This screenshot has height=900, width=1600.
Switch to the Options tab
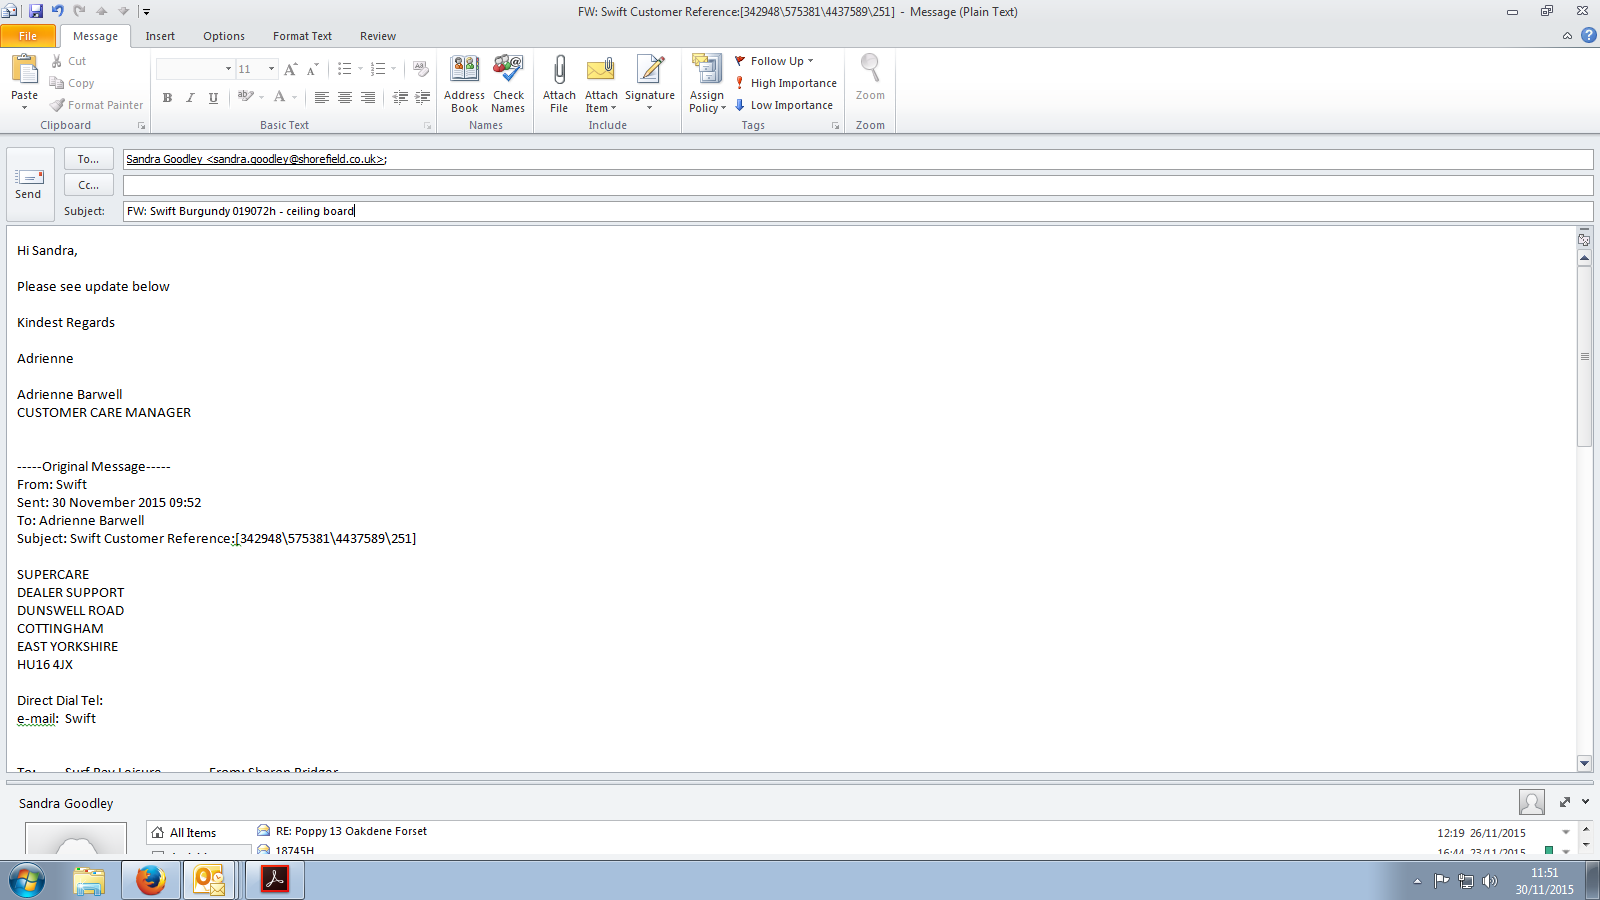[224, 36]
